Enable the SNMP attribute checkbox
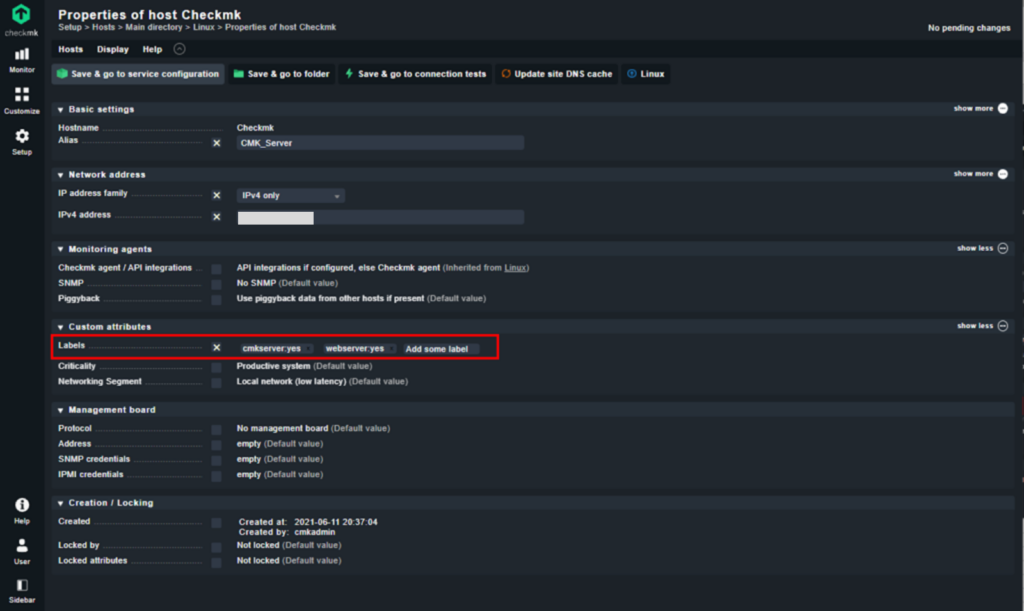 pyautogui.click(x=216, y=284)
